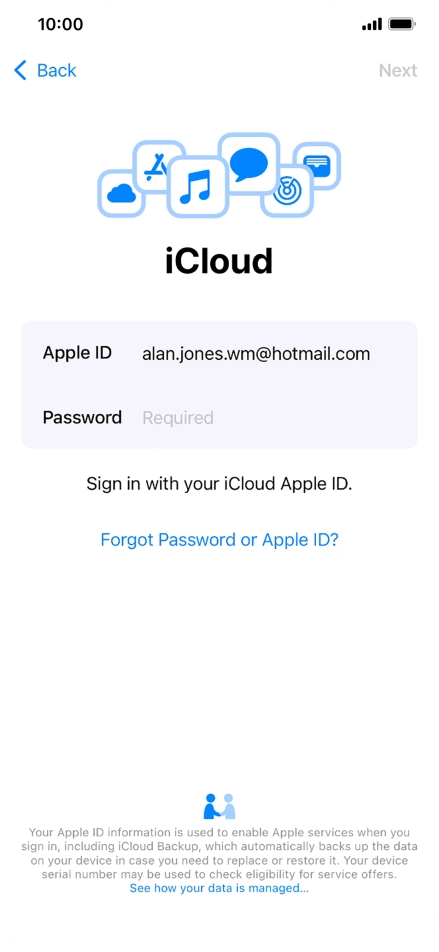Tap the battery status icon
This screenshot has height=952, width=439.
(x=401, y=24)
